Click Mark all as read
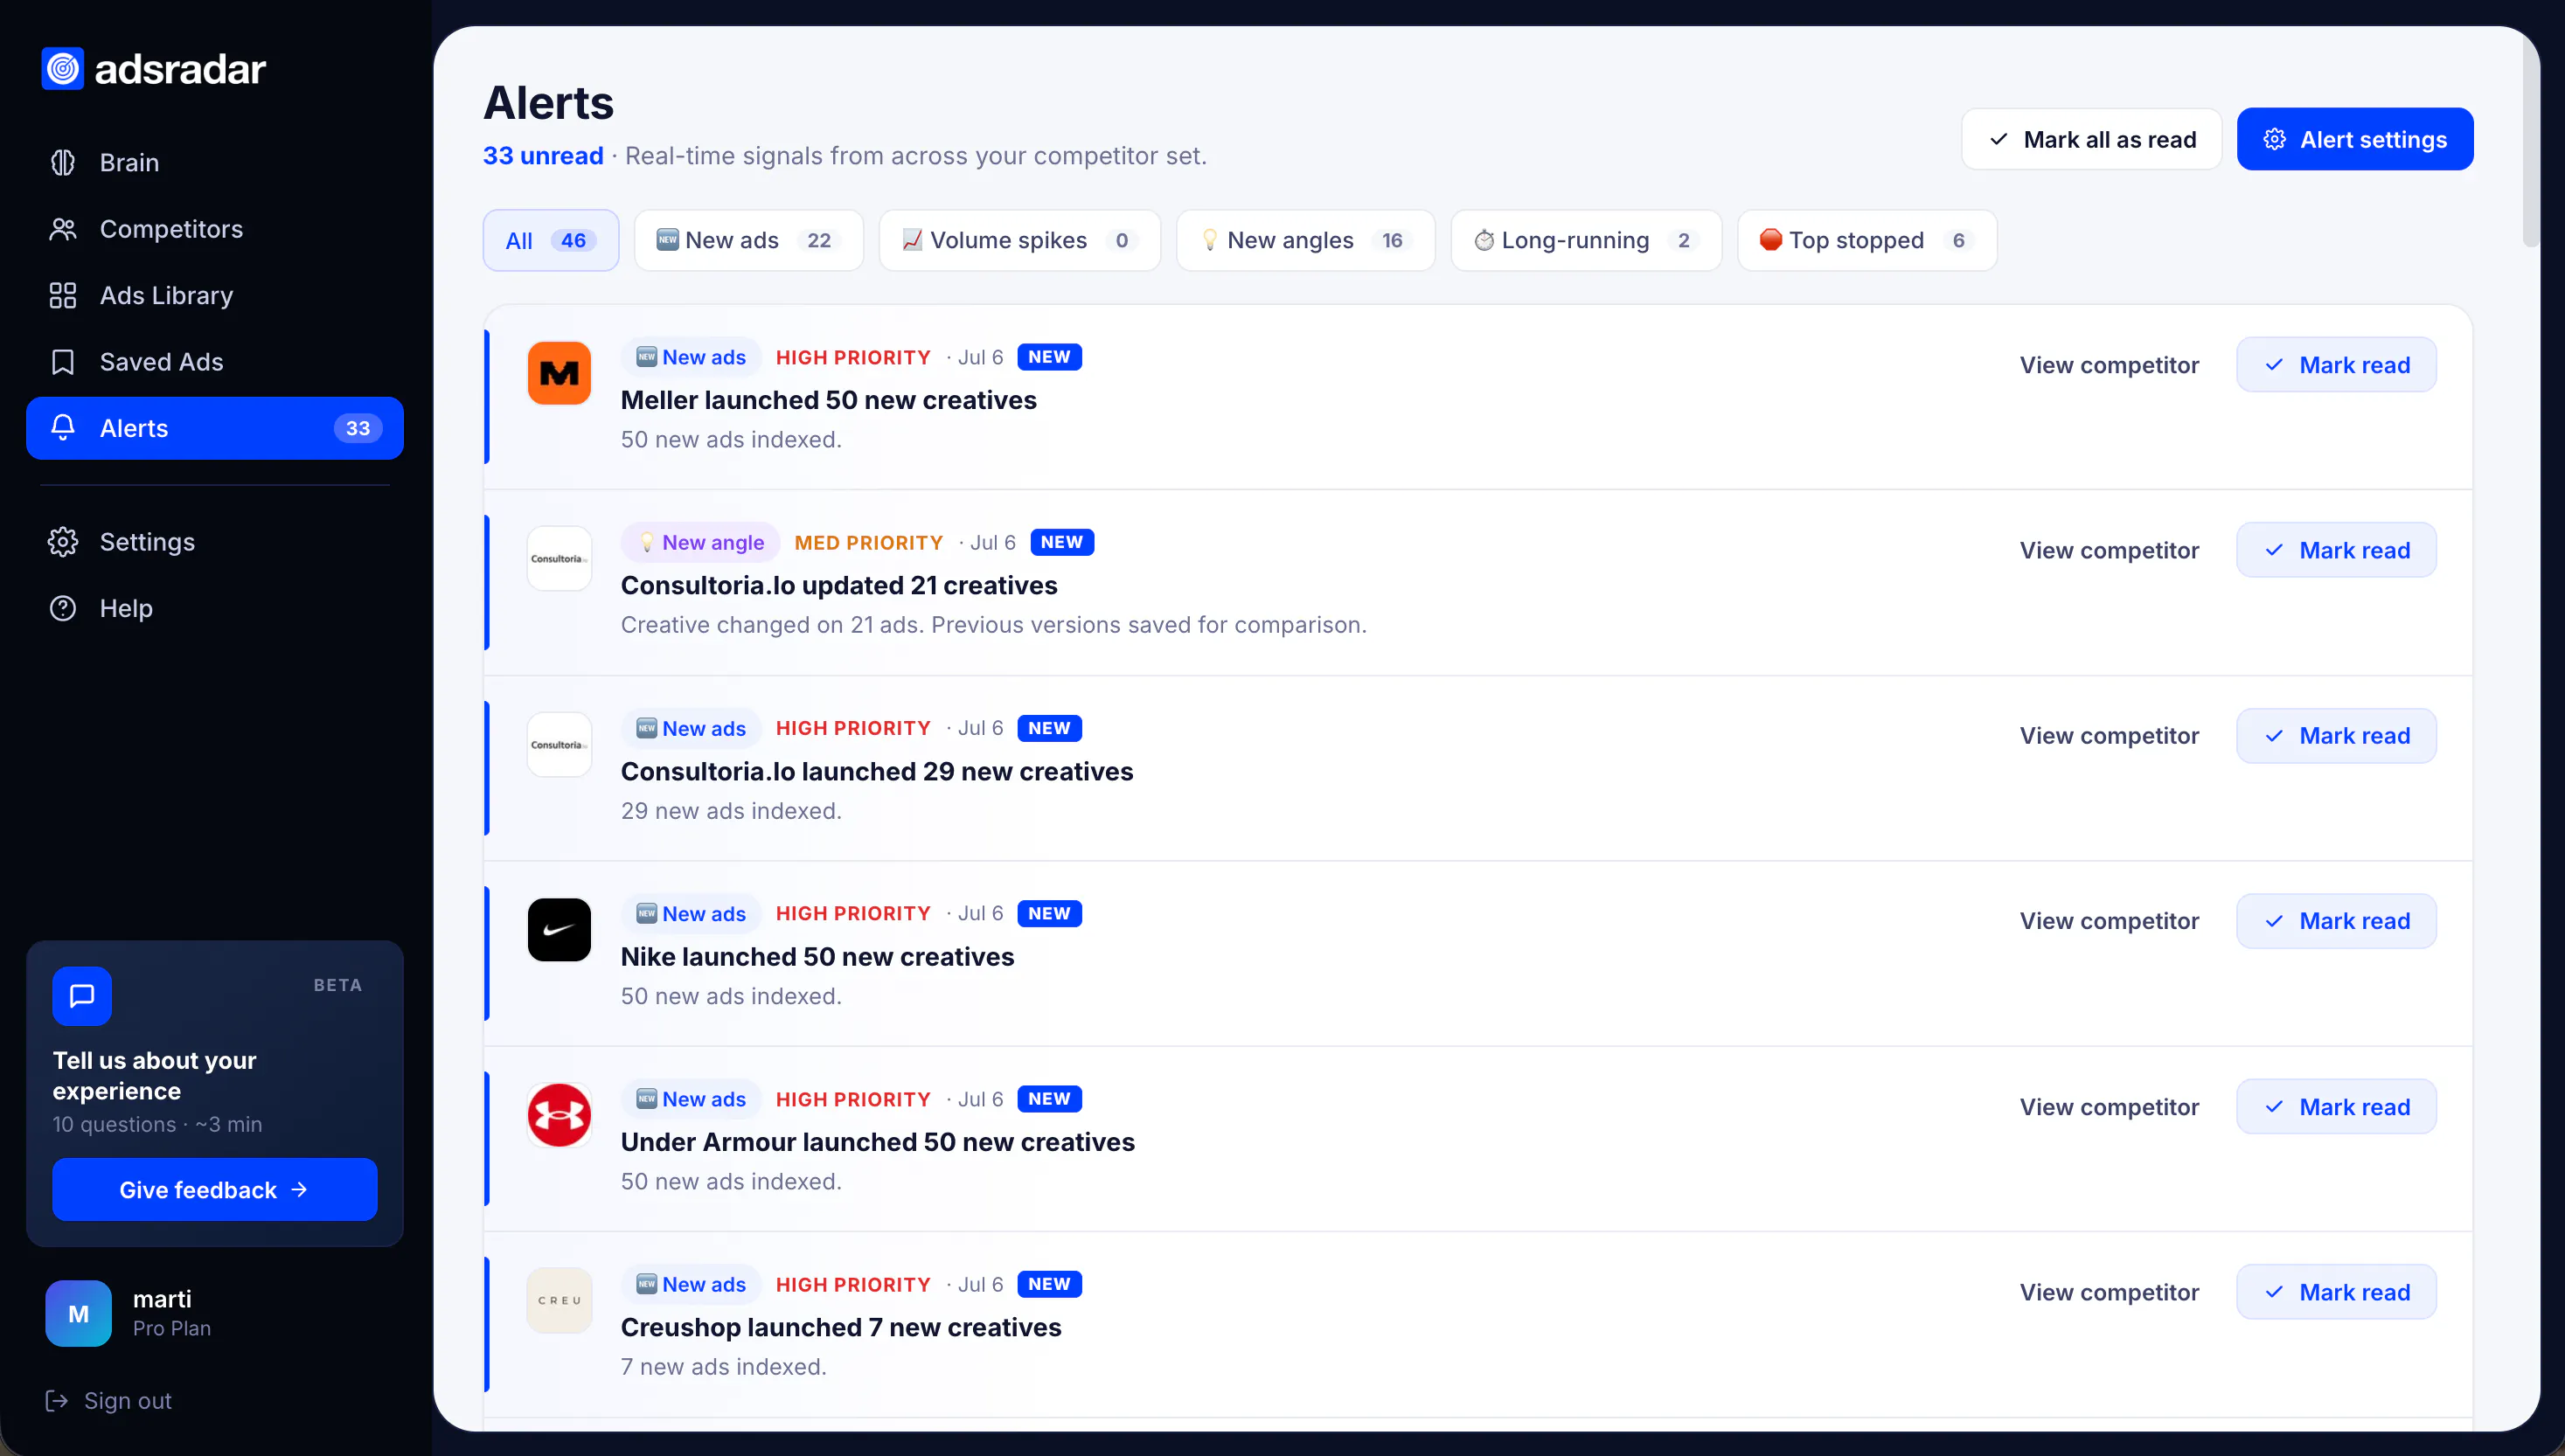The height and width of the screenshot is (1456, 2565). click(2092, 139)
